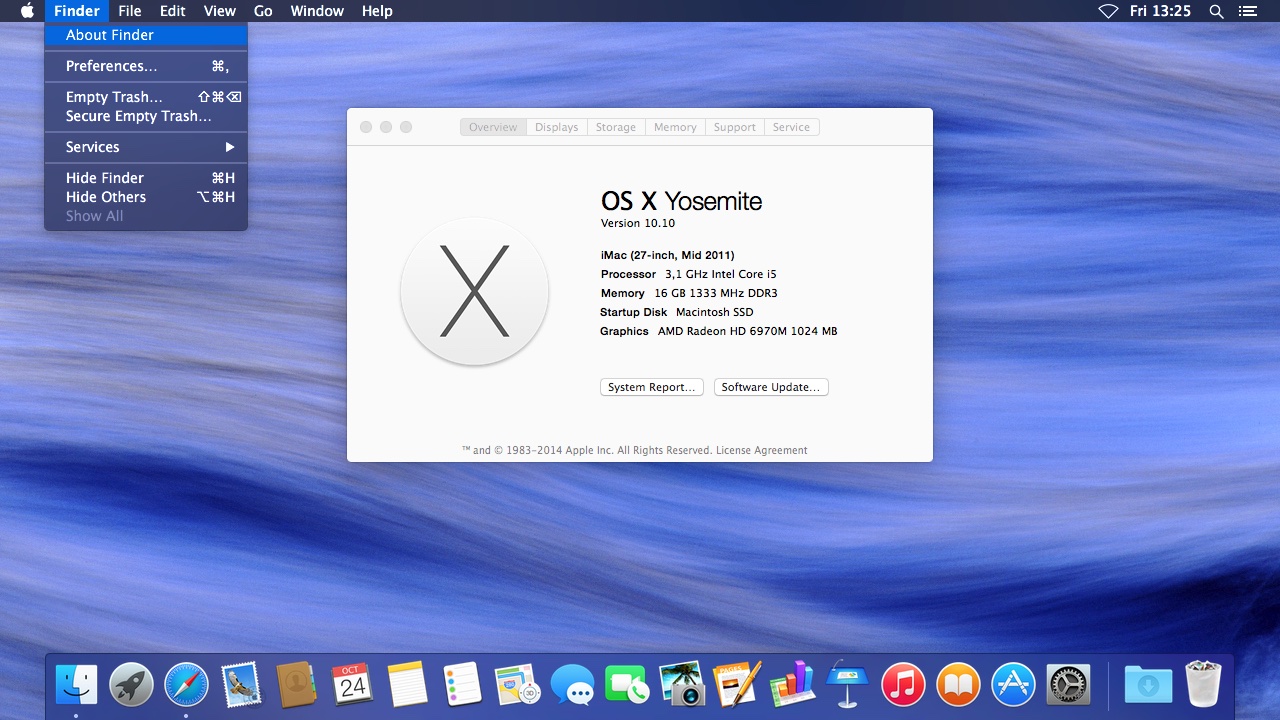Open Notes yellow notepad icon

407,685
